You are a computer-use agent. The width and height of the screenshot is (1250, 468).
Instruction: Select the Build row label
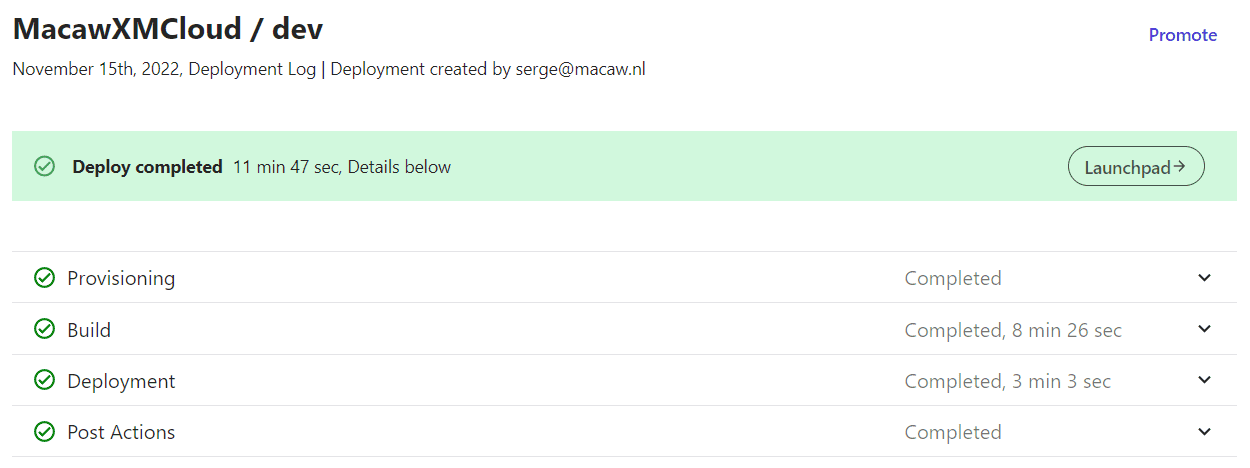point(89,329)
